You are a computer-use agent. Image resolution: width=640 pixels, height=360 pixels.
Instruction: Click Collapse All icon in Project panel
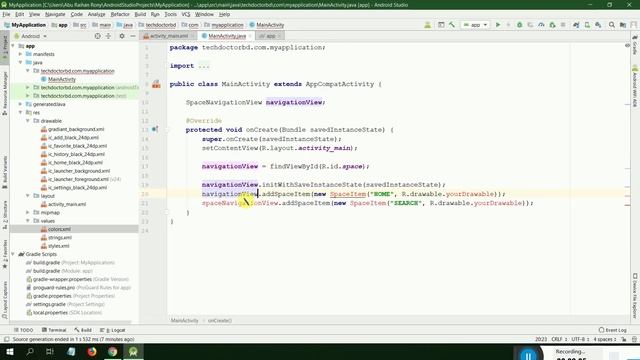tap(109, 36)
